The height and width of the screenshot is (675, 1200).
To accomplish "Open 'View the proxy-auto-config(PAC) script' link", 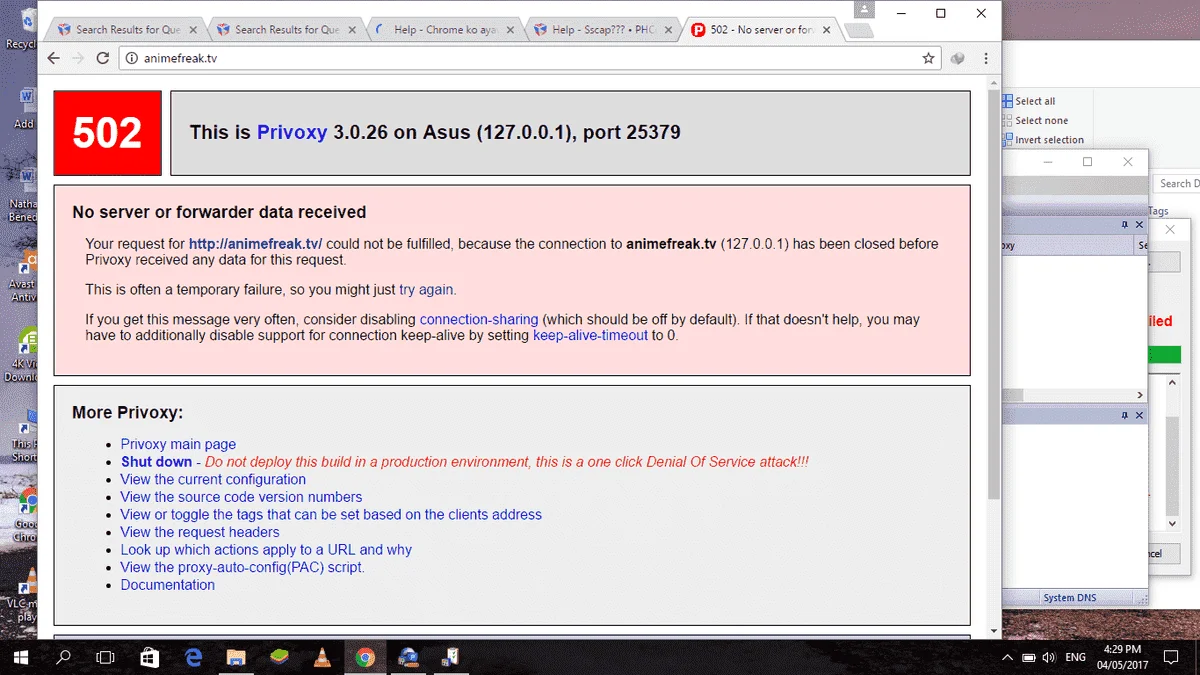I will coord(242,567).
